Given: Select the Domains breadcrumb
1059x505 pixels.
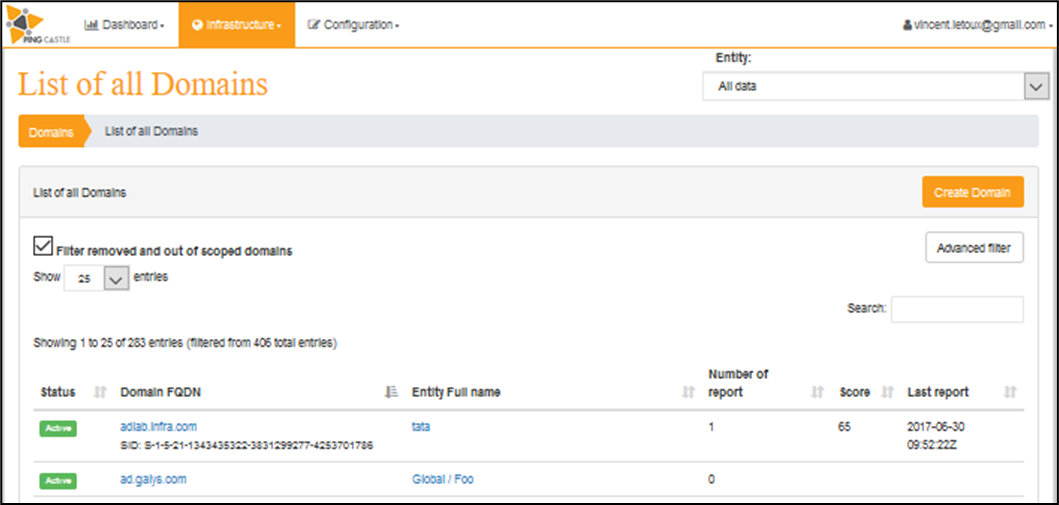Looking at the screenshot, I should pyautogui.click(x=51, y=132).
